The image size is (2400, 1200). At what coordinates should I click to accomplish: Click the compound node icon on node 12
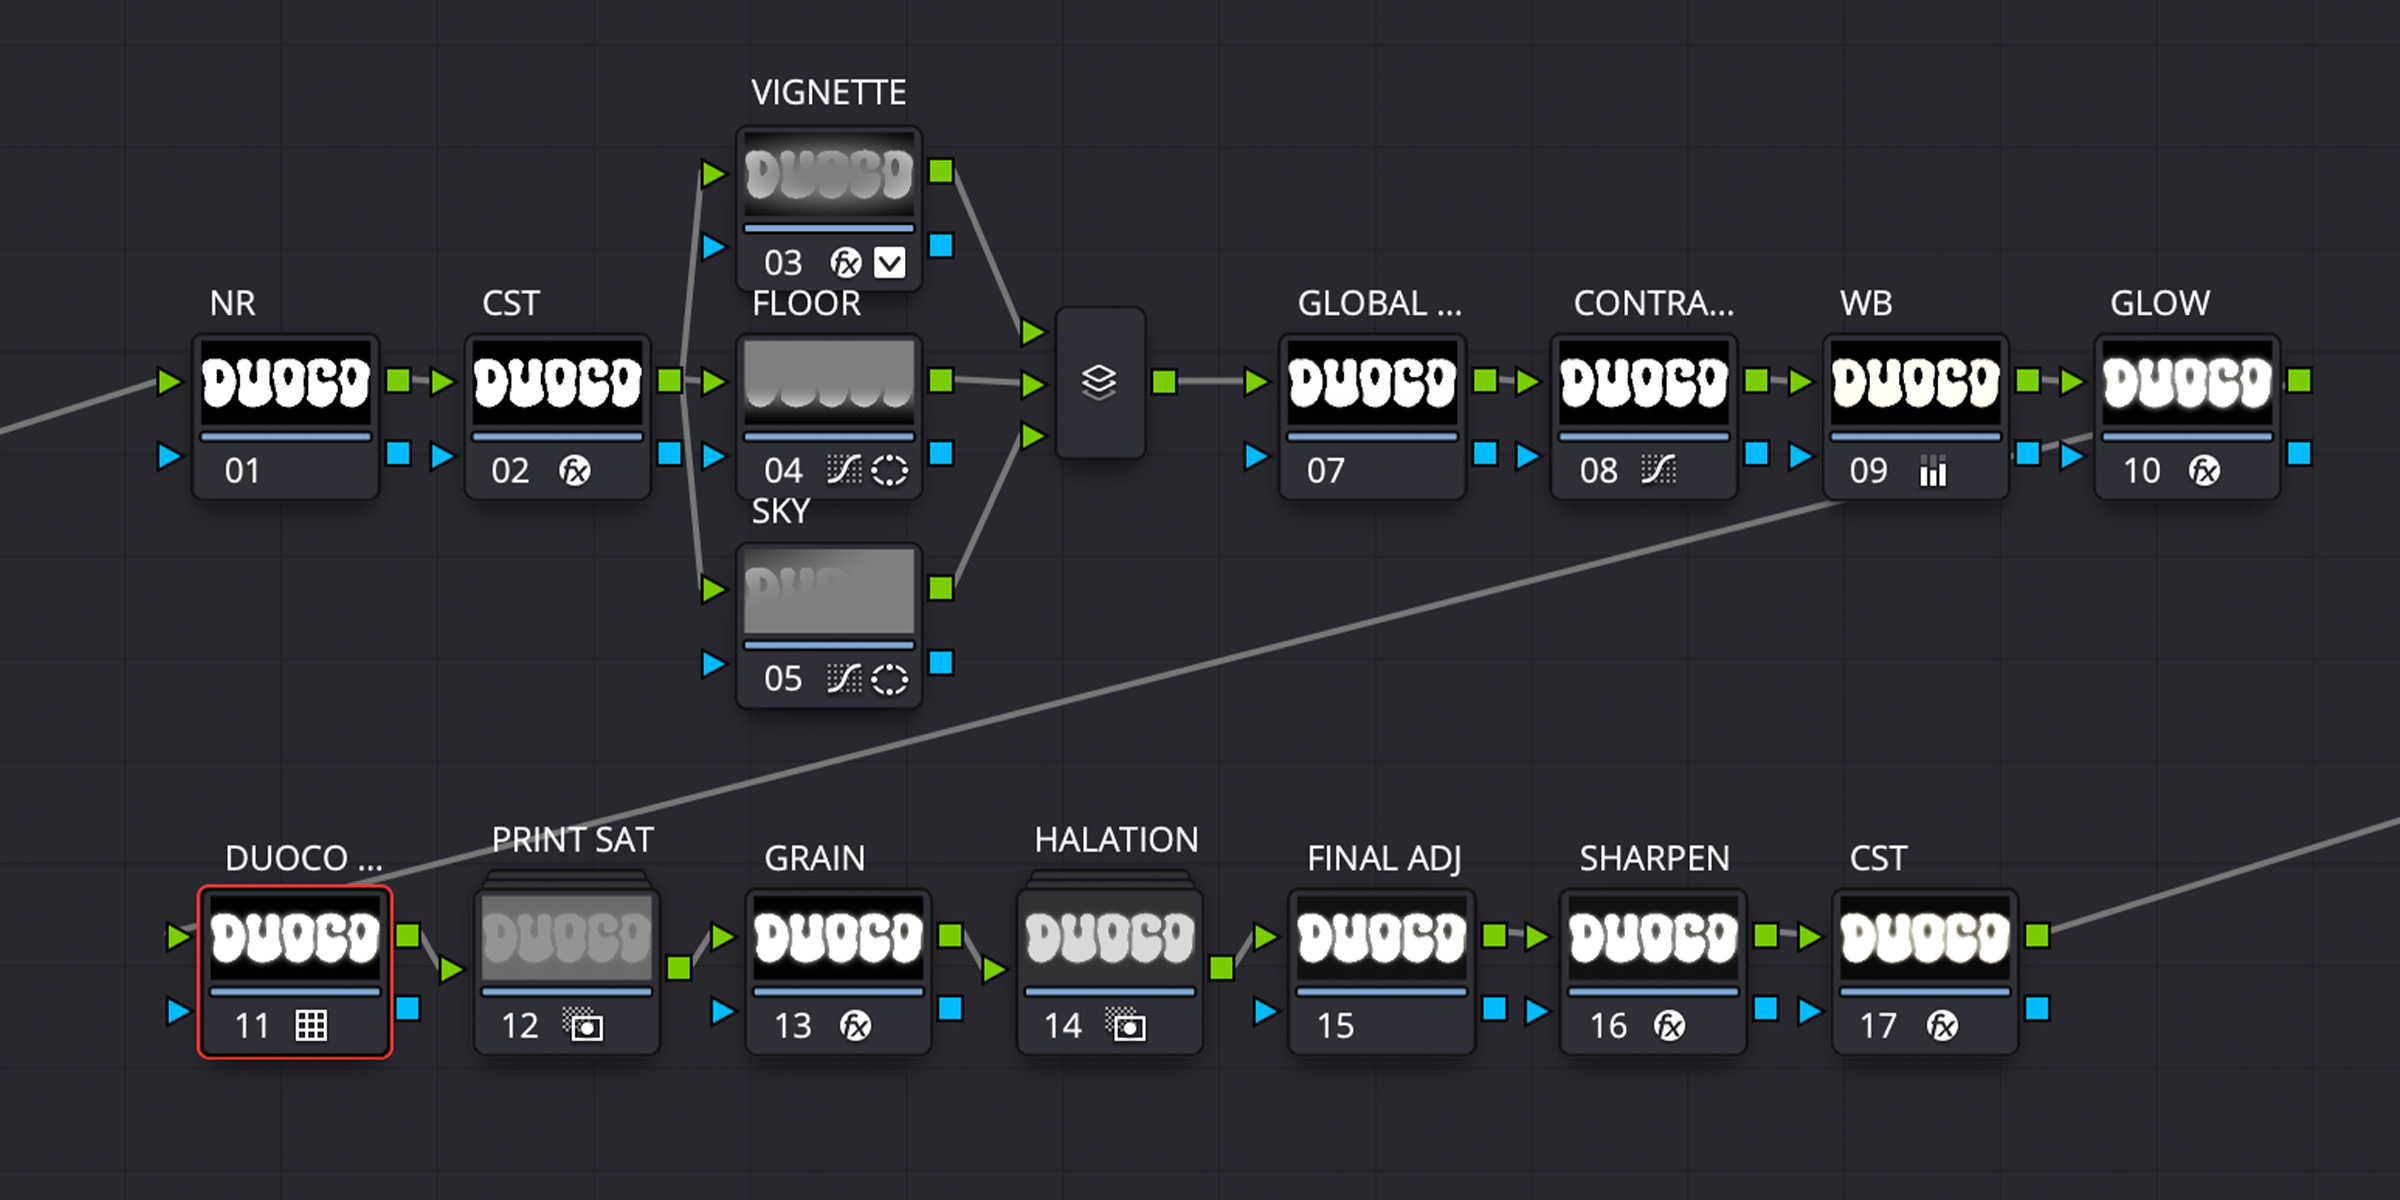[583, 1025]
